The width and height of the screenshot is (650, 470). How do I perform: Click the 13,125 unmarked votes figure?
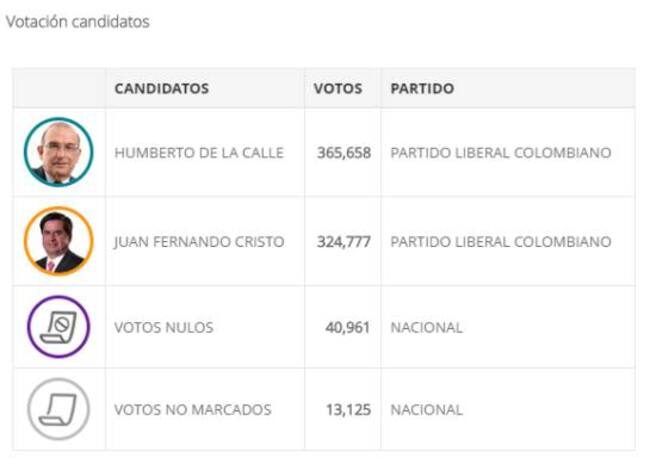348,409
